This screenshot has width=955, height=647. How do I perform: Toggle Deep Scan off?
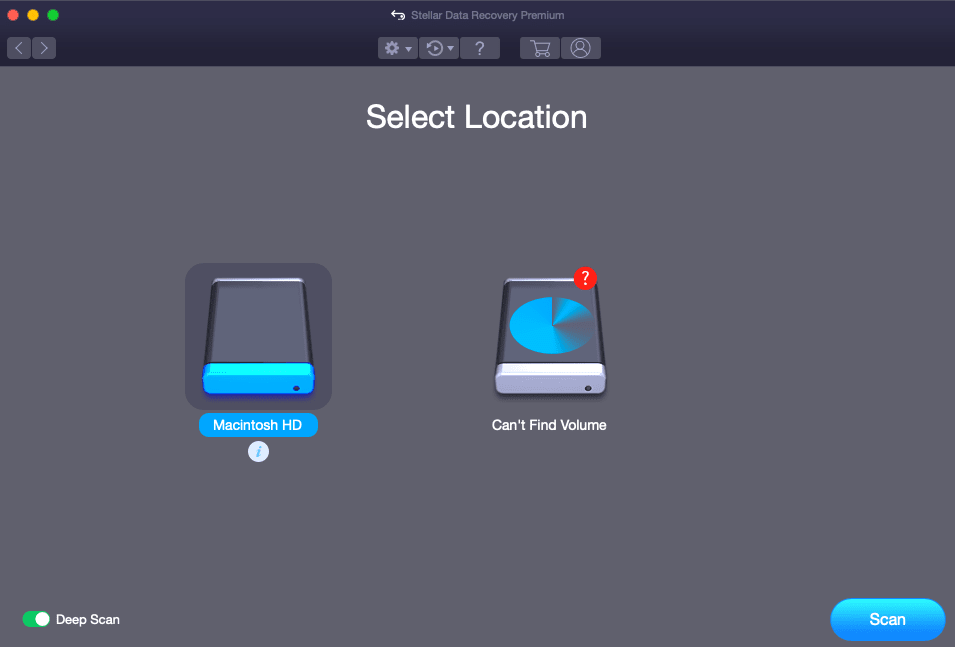pos(37,619)
